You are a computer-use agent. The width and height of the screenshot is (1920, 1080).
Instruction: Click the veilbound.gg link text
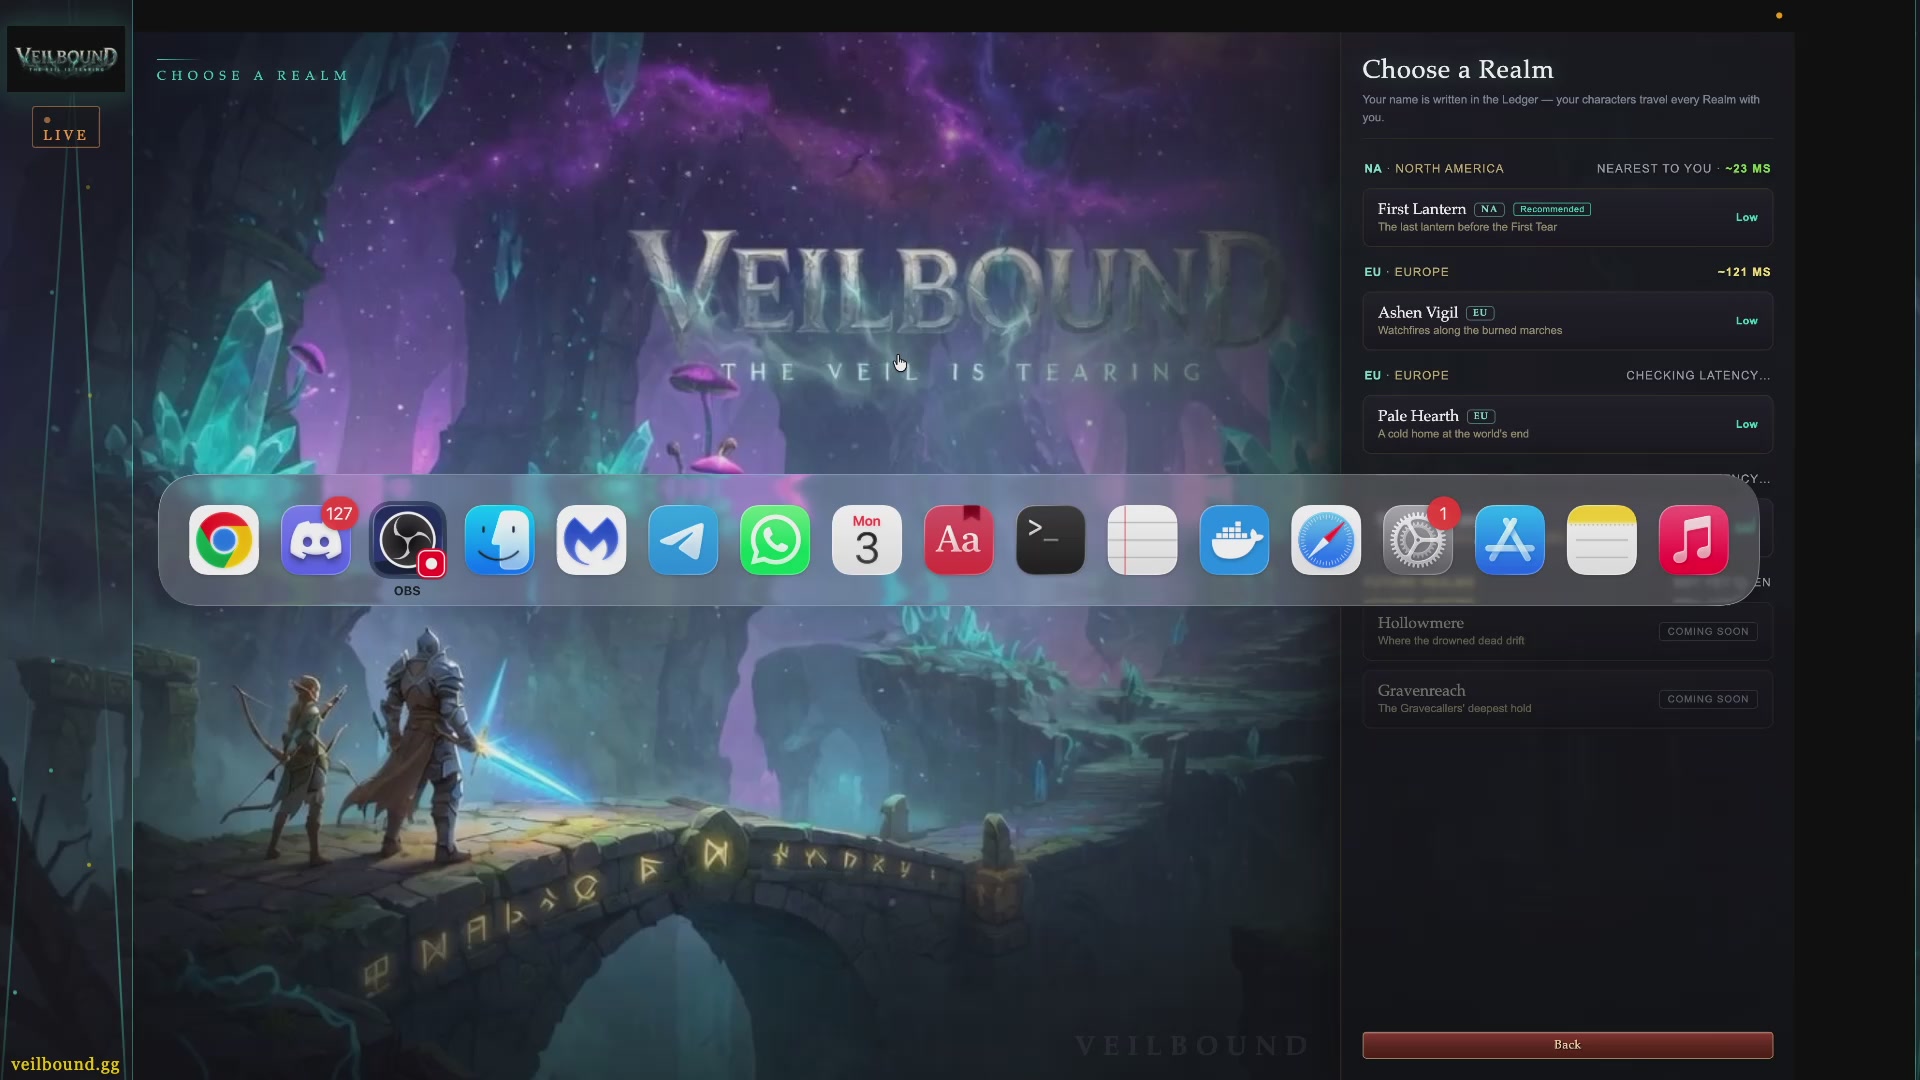pos(65,1064)
